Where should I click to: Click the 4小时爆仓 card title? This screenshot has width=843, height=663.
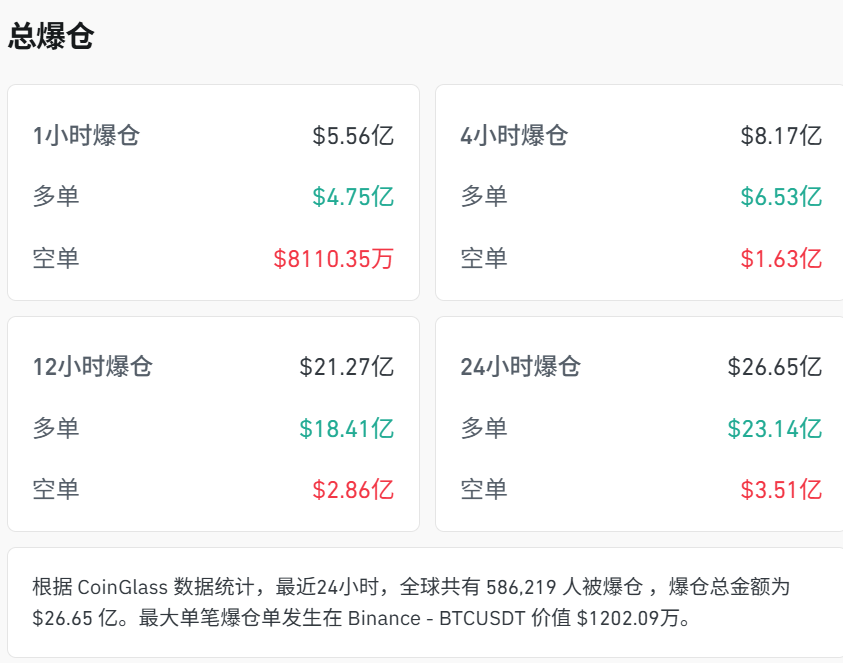click(x=514, y=135)
